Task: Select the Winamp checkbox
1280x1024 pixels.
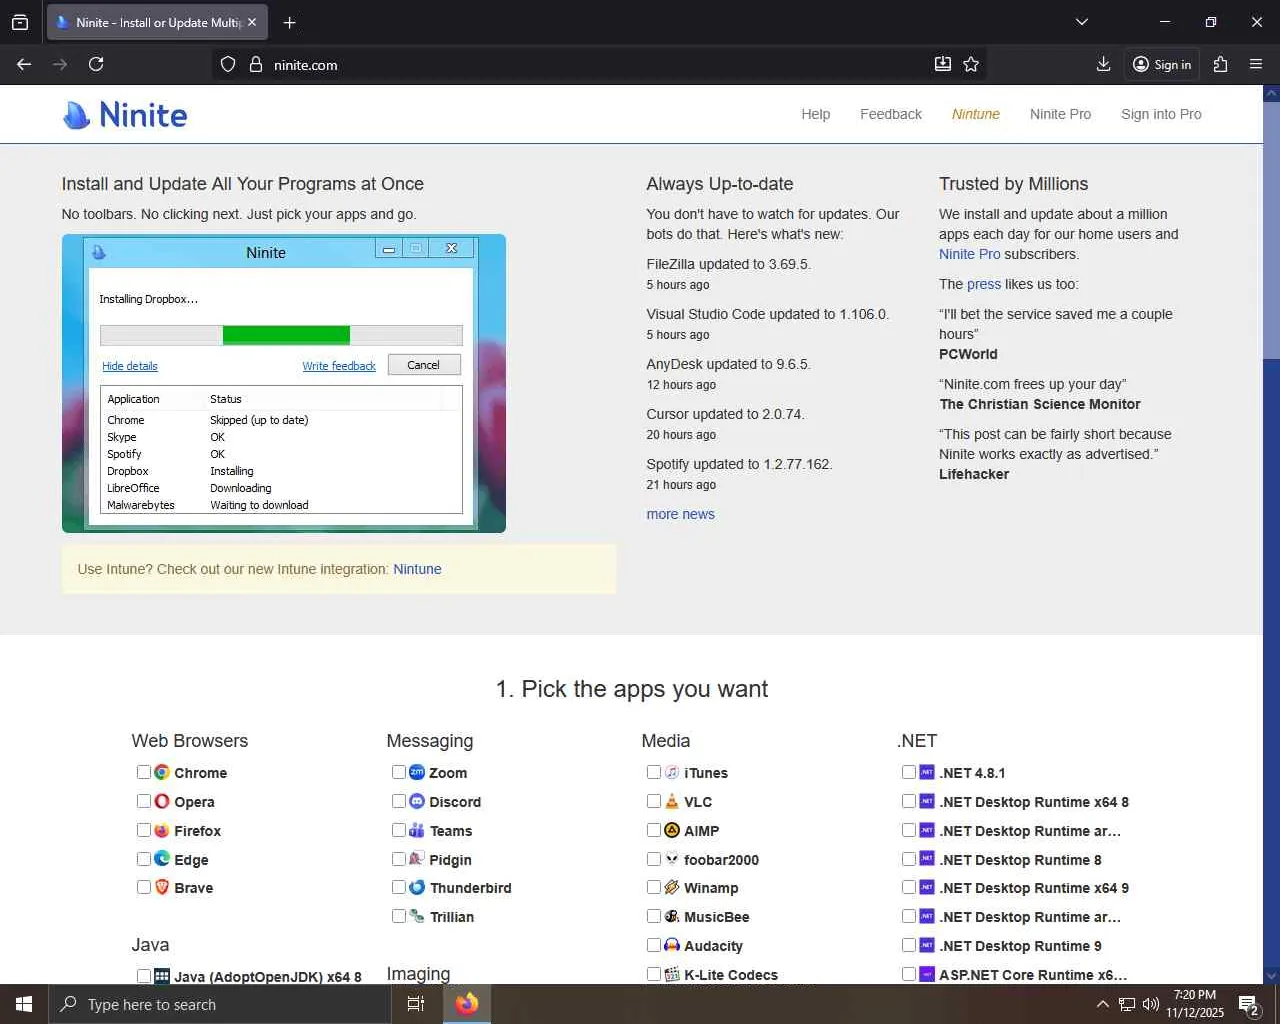Action: [654, 887]
